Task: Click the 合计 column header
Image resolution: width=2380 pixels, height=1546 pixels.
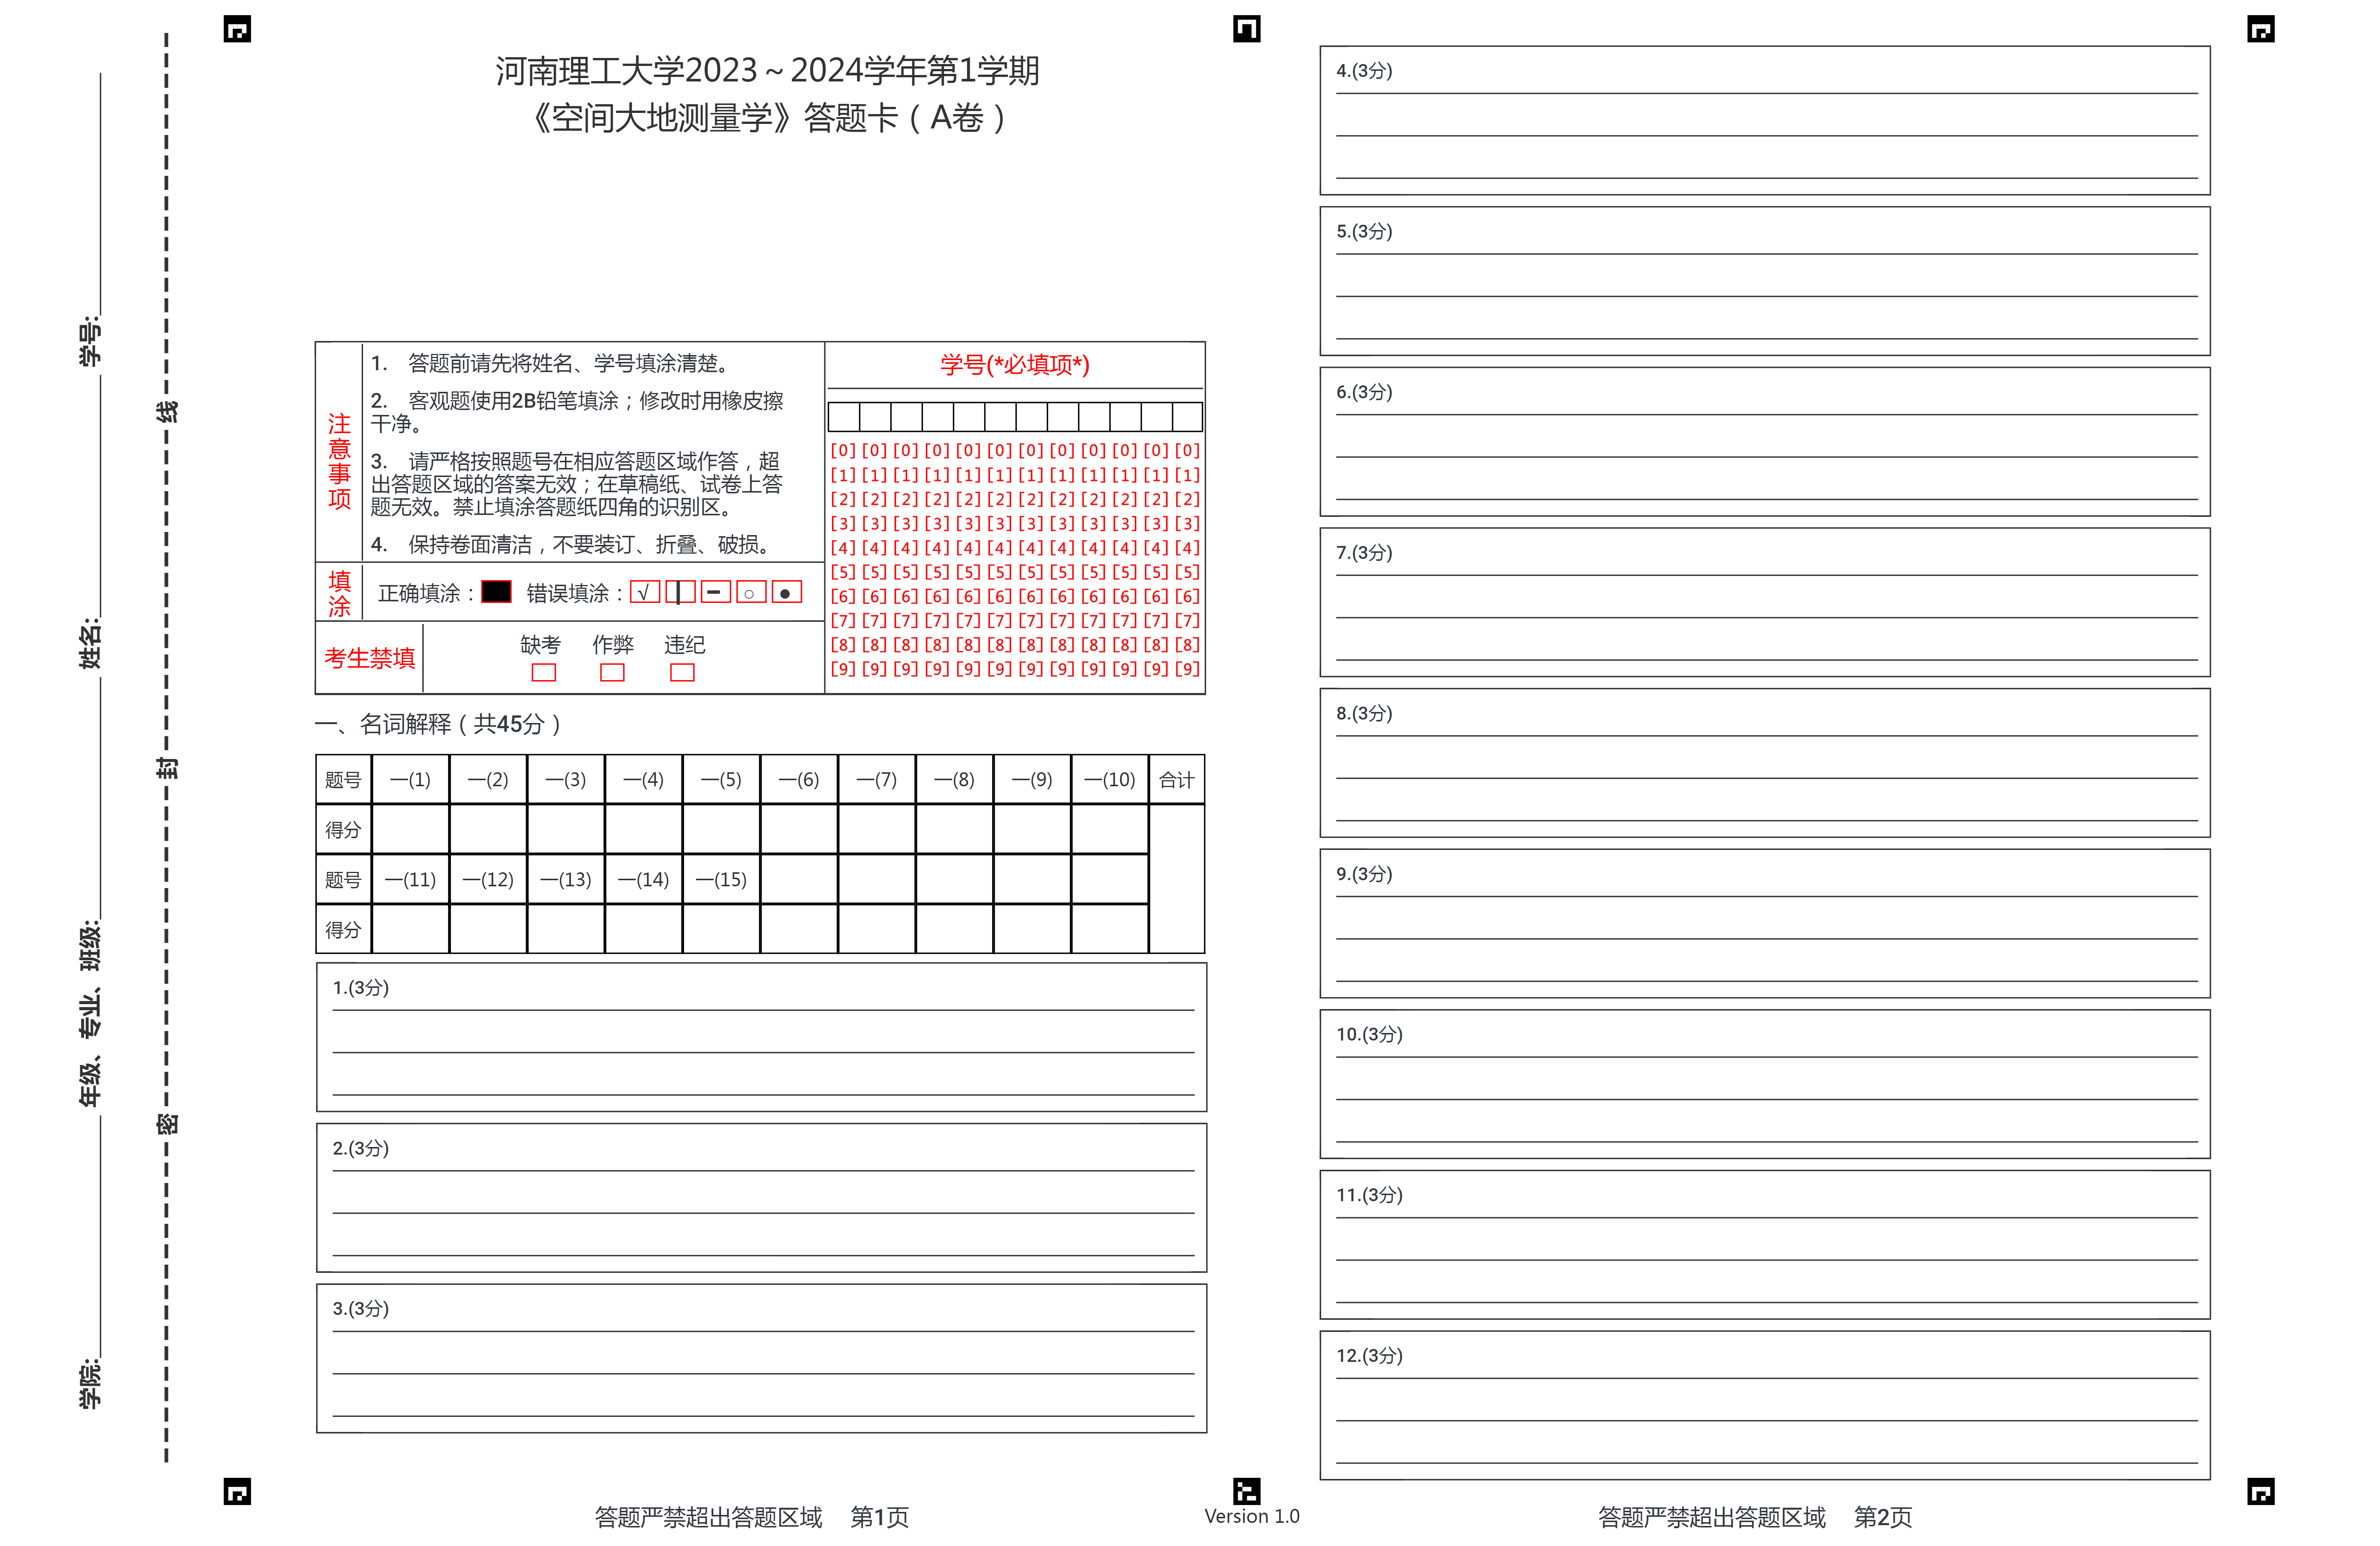Action: pyautogui.click(x=1177, y=779)
